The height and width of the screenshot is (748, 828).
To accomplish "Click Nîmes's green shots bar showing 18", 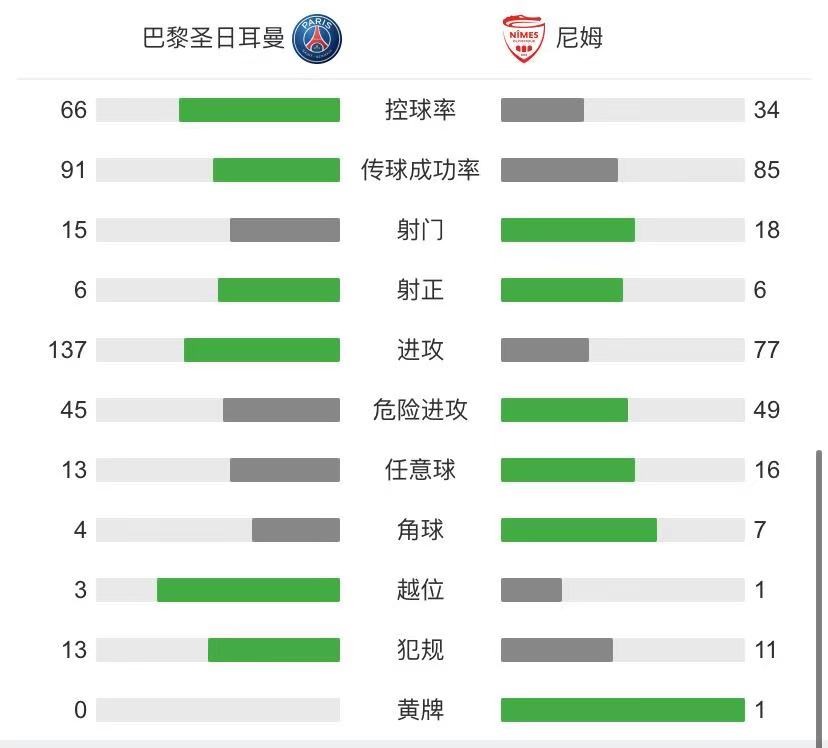I will [568, 230].
